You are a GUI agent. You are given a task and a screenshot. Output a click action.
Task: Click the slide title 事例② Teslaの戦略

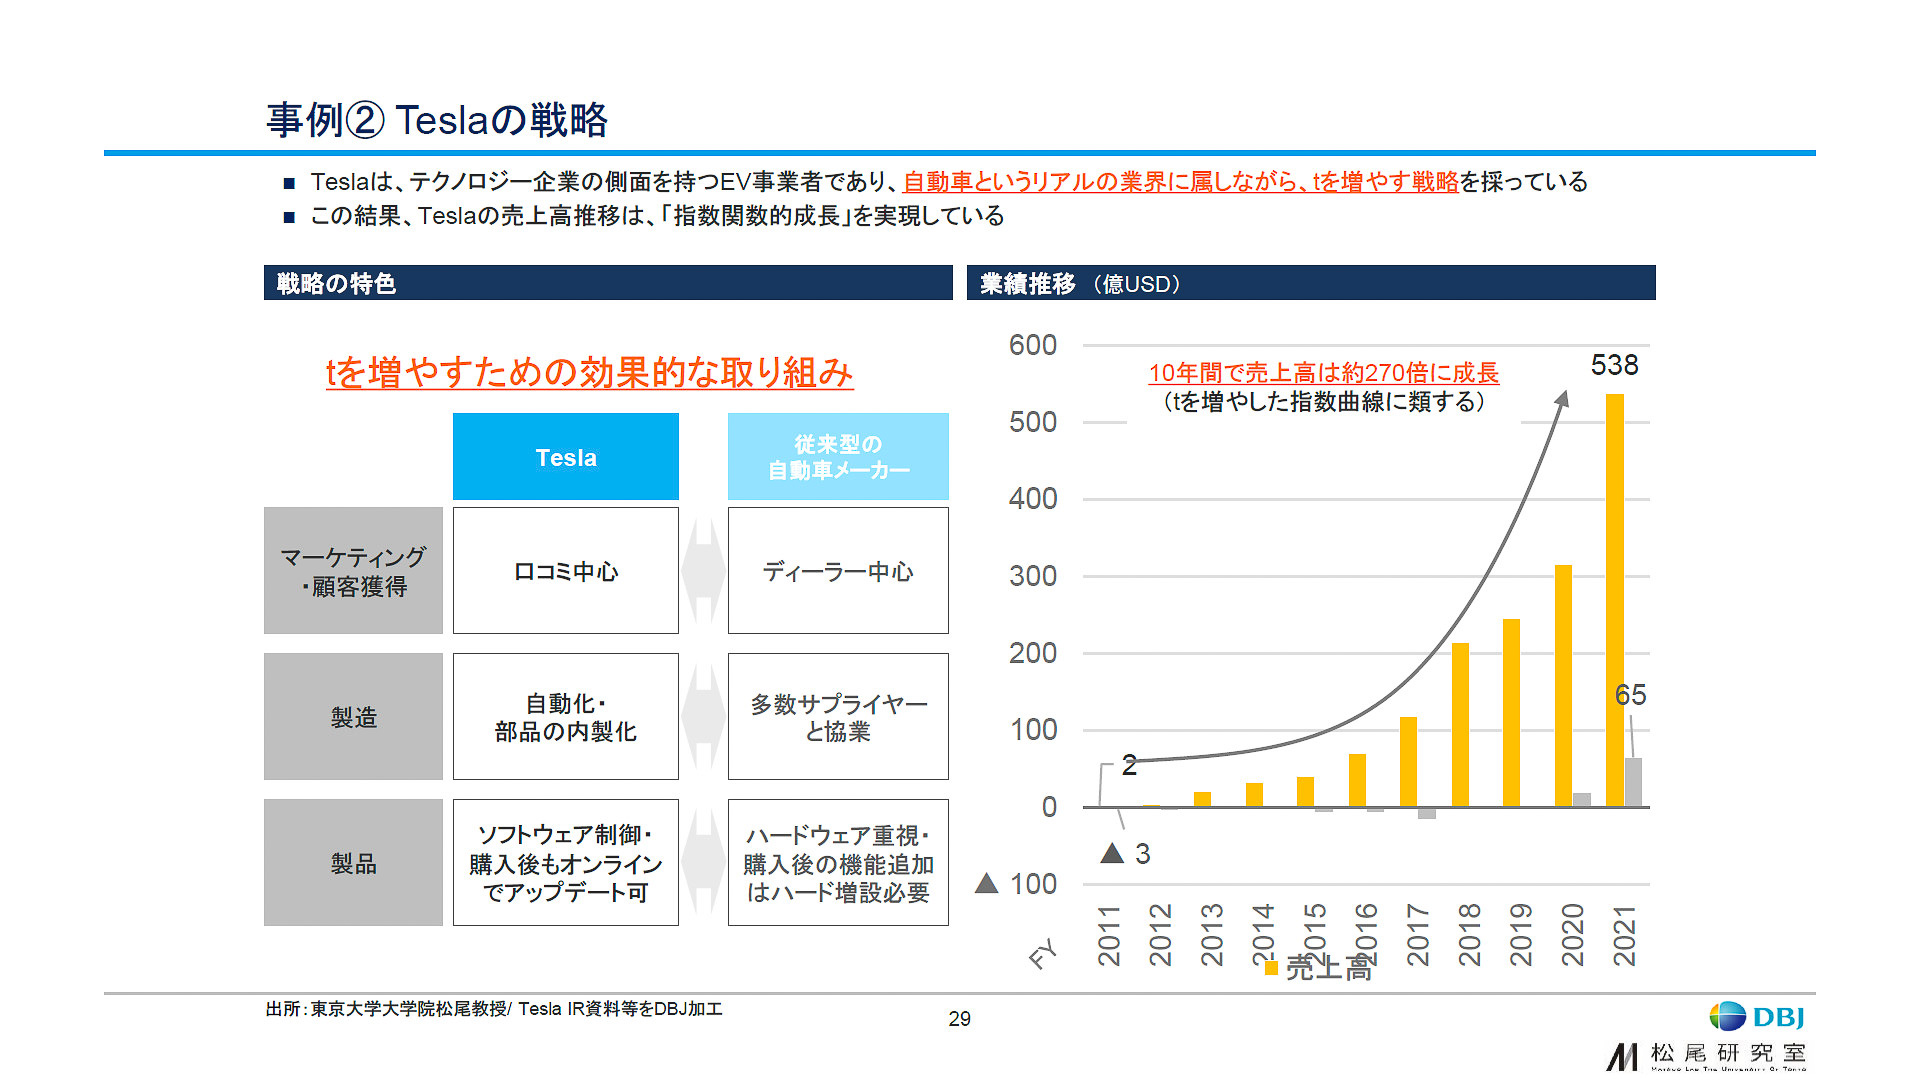click(437, 120)
